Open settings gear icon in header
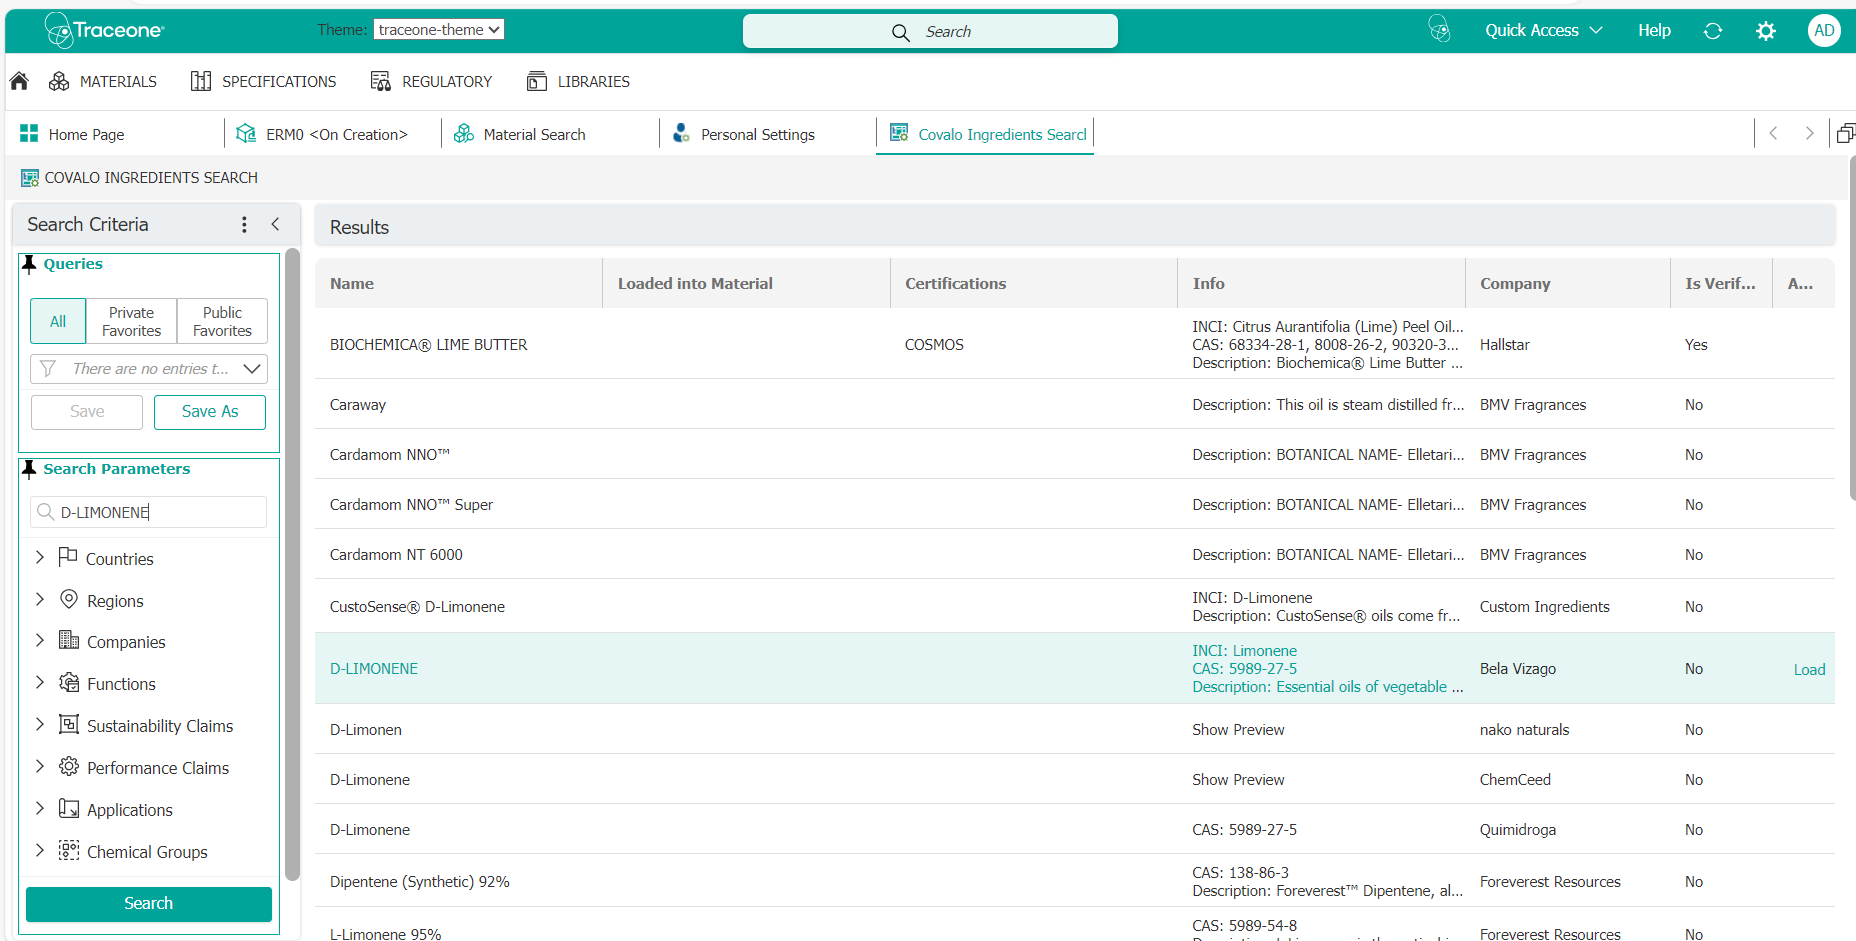 tap(1766, 31)
